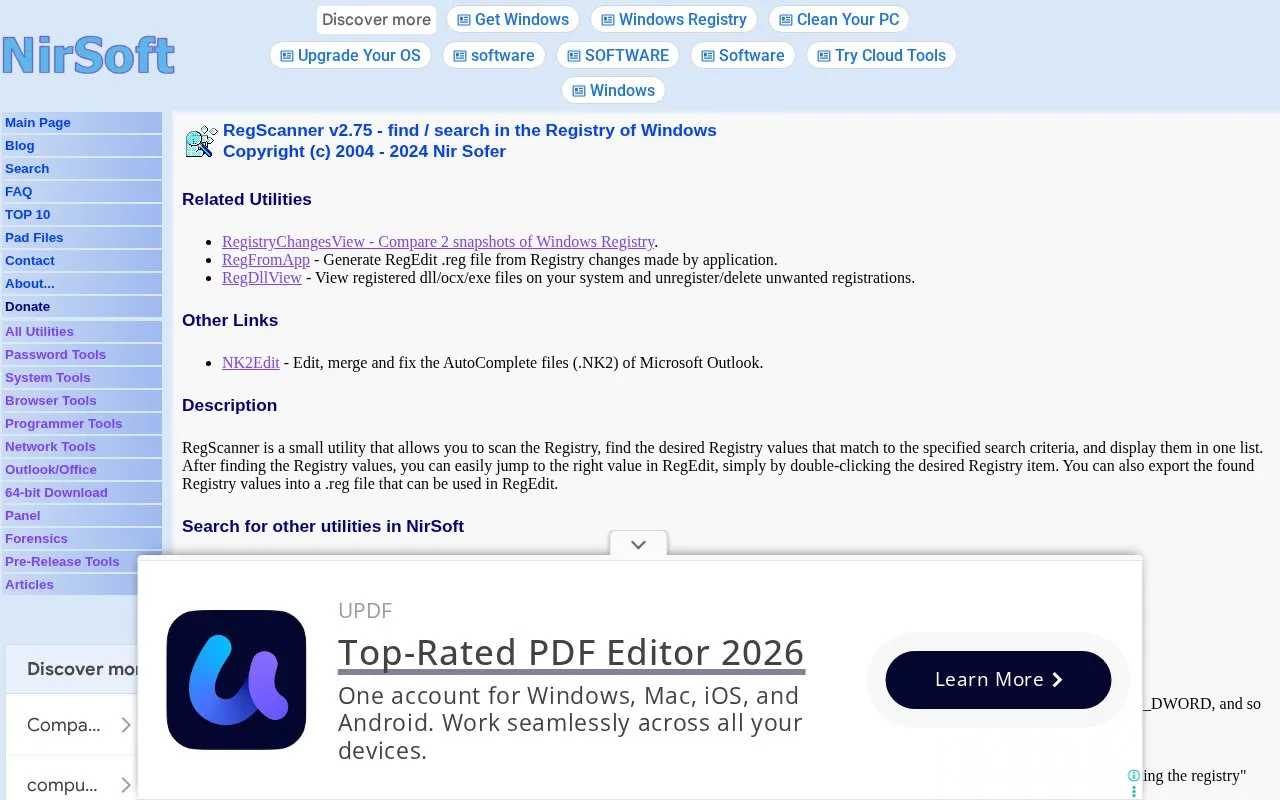This screenshot has height=800, width=1280.
Task: Open the Contact sidebar item
Action: coord(82,261)
